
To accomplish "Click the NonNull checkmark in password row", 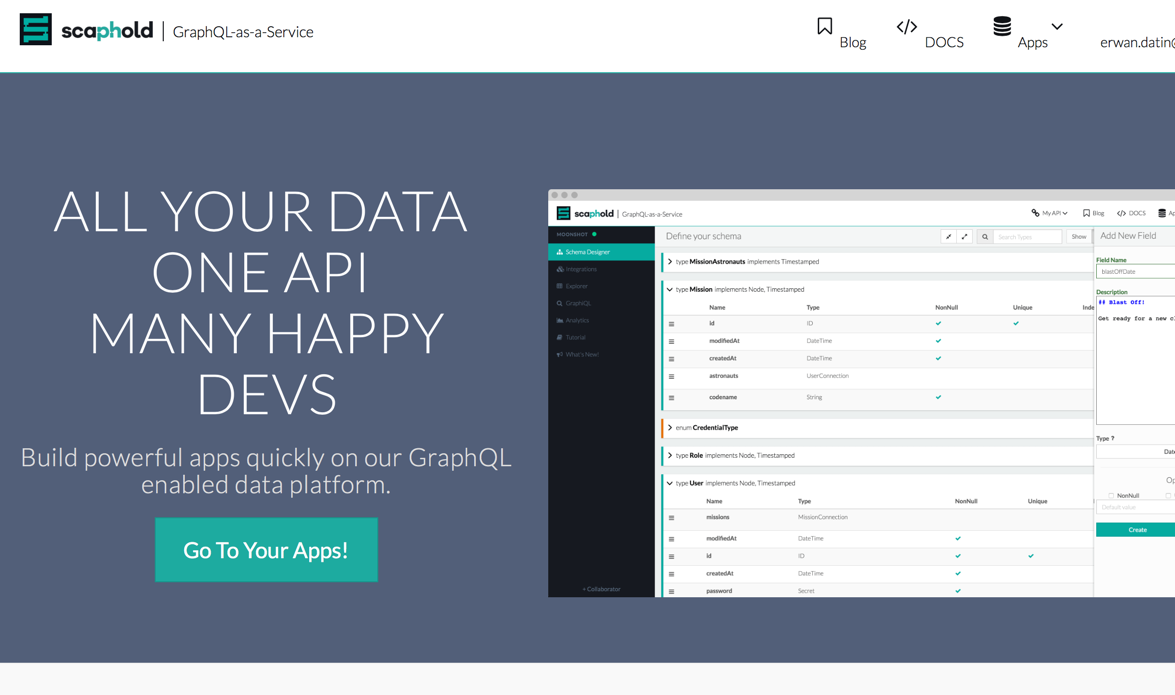I will pyautogui.click(x=958, y=591).
